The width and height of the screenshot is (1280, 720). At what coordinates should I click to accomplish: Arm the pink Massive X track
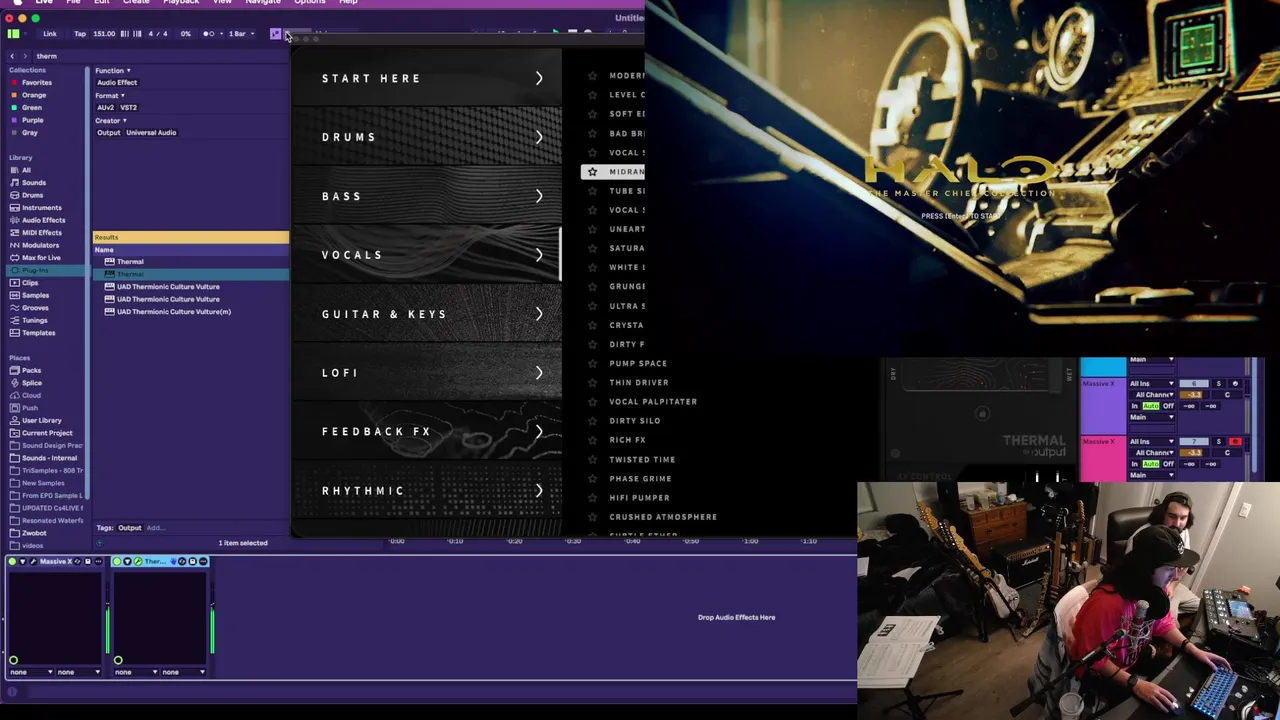click(1235, 442)
